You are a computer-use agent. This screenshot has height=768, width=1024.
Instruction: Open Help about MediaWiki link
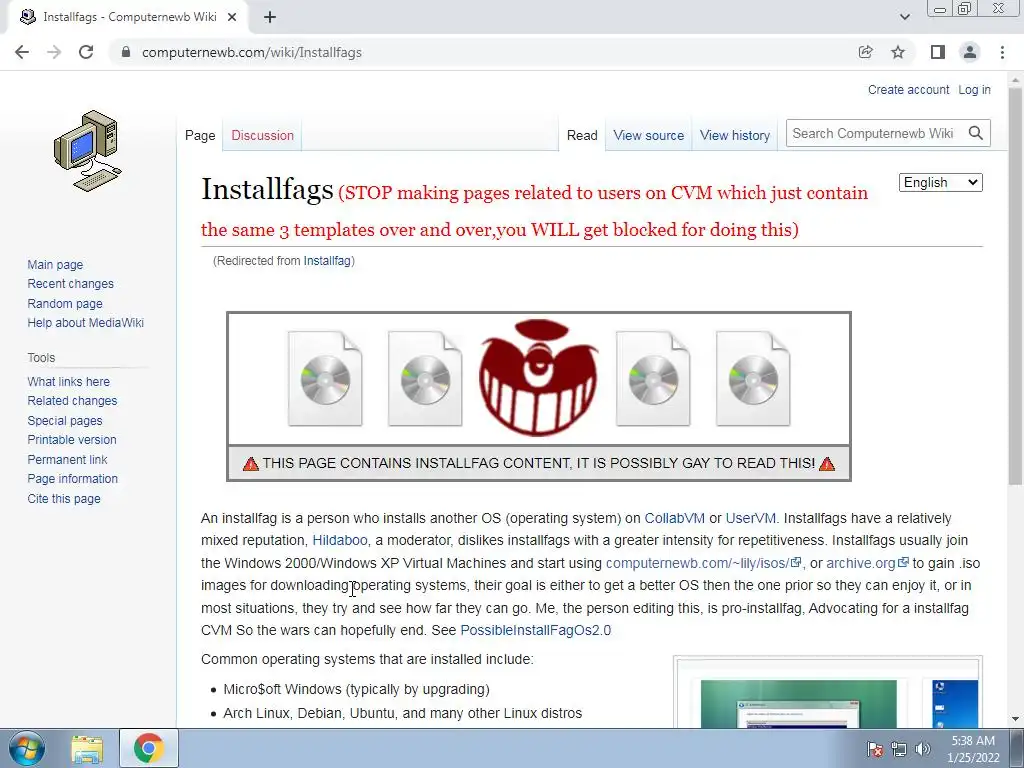86,323
